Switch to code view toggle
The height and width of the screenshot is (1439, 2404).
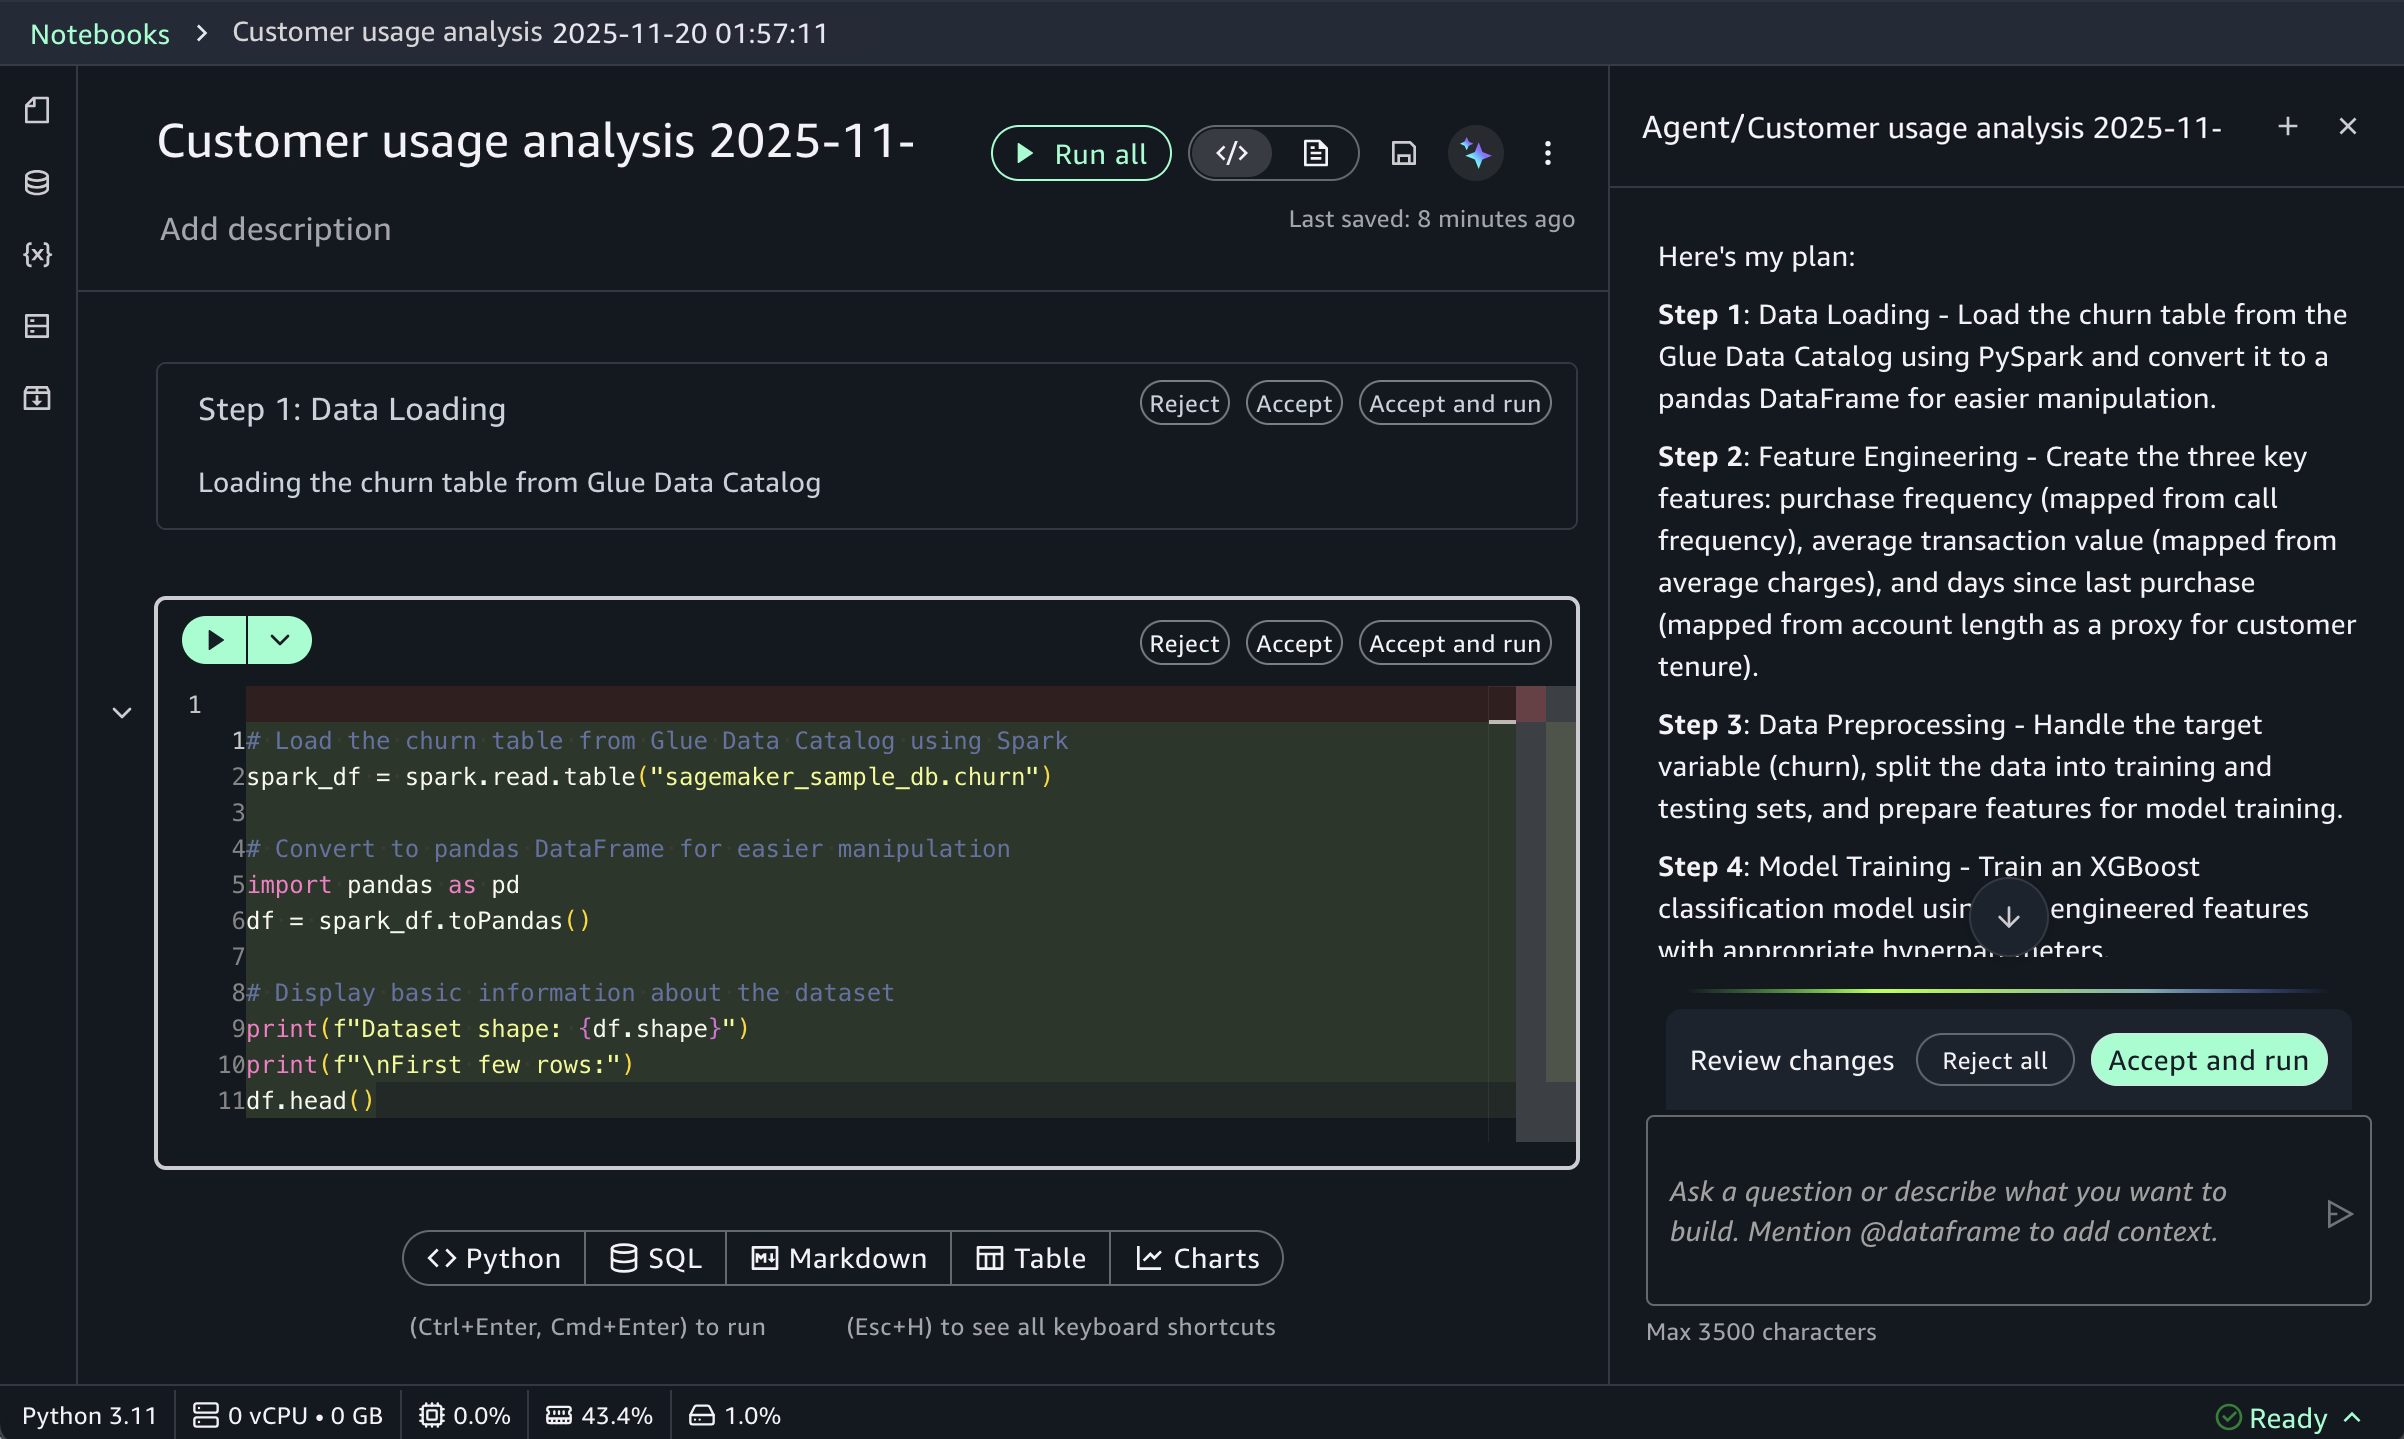[1232, 153]
